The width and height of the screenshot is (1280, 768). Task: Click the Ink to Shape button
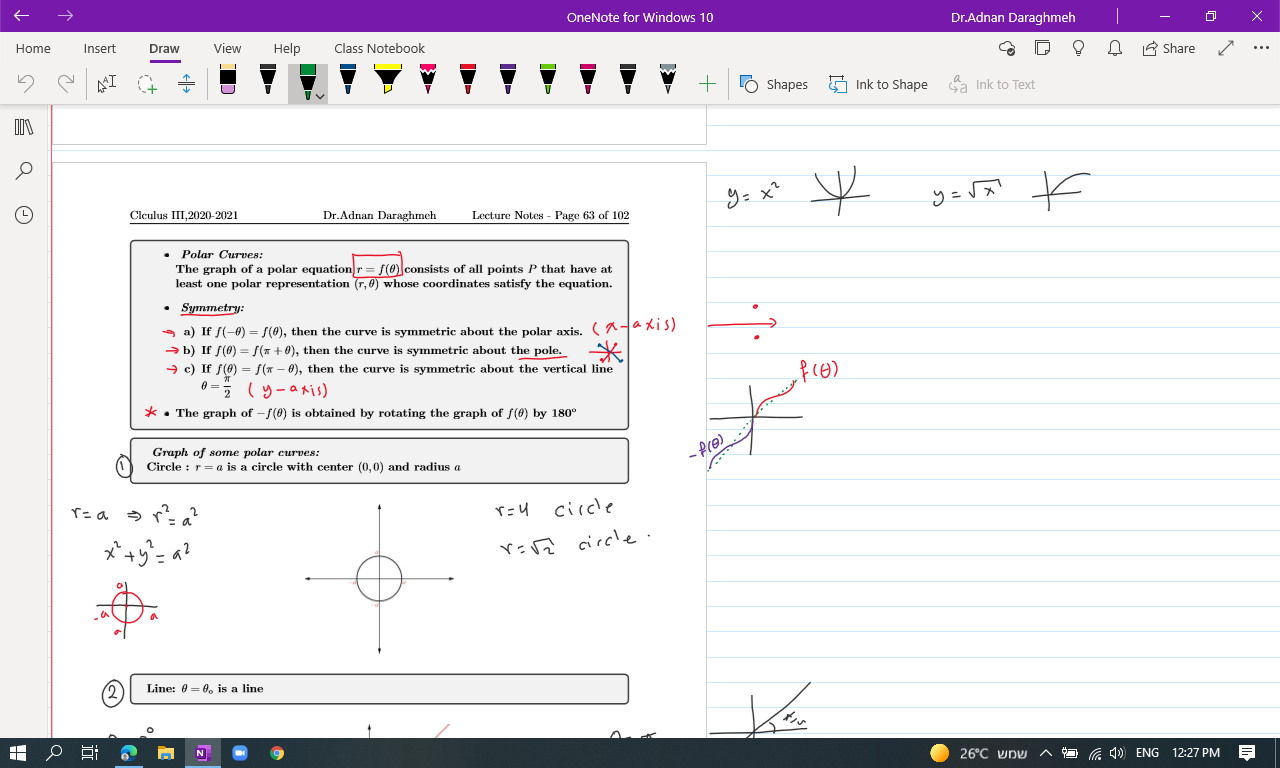(878, 84)
